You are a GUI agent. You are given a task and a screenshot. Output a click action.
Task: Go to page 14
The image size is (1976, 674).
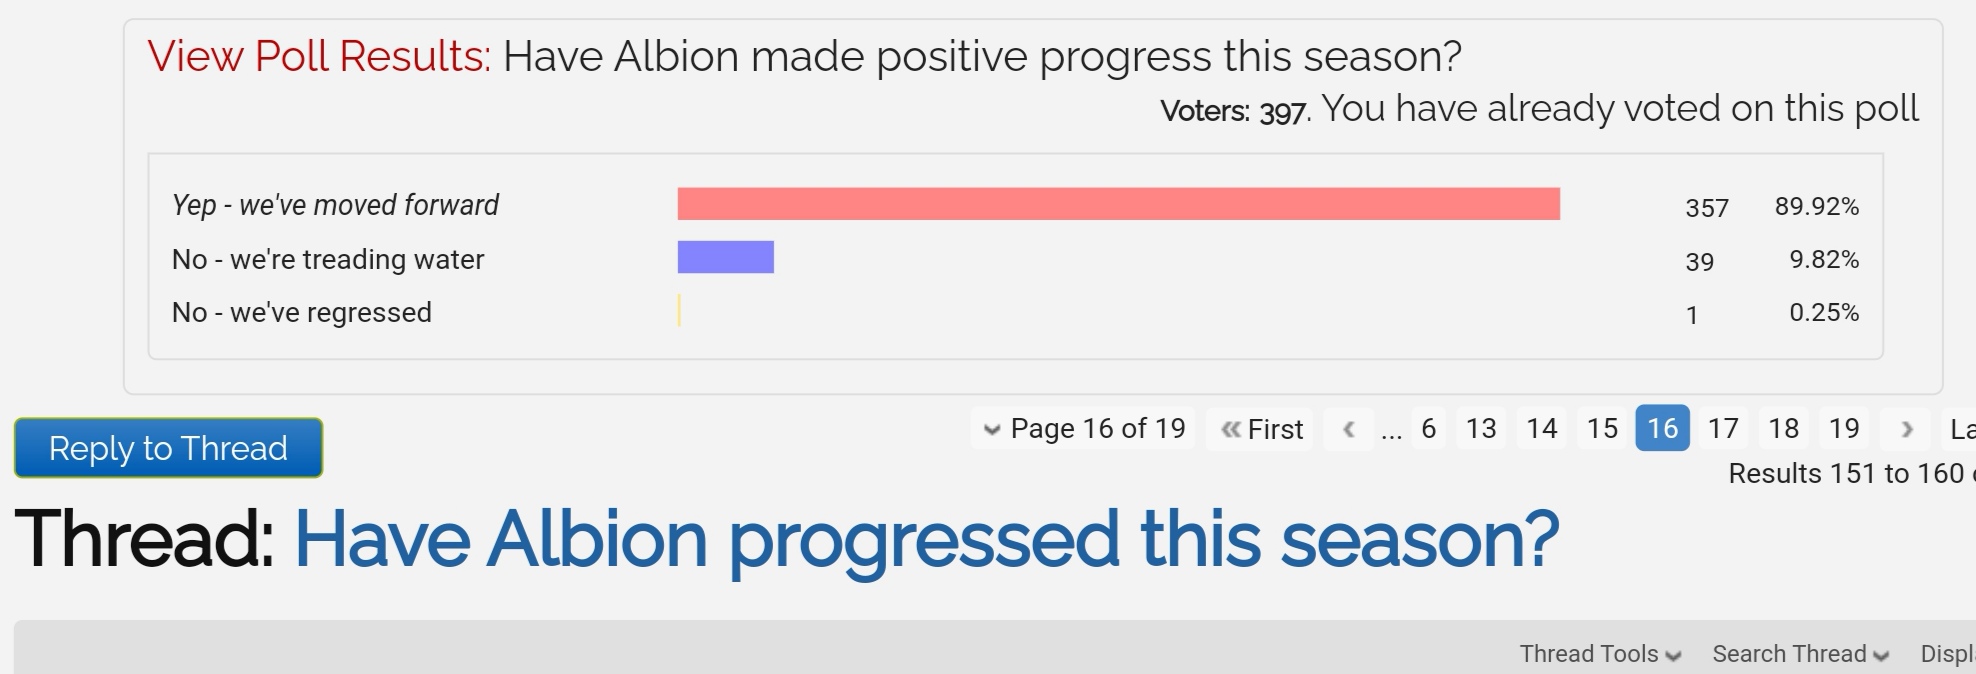click(x=1542, y=429)
